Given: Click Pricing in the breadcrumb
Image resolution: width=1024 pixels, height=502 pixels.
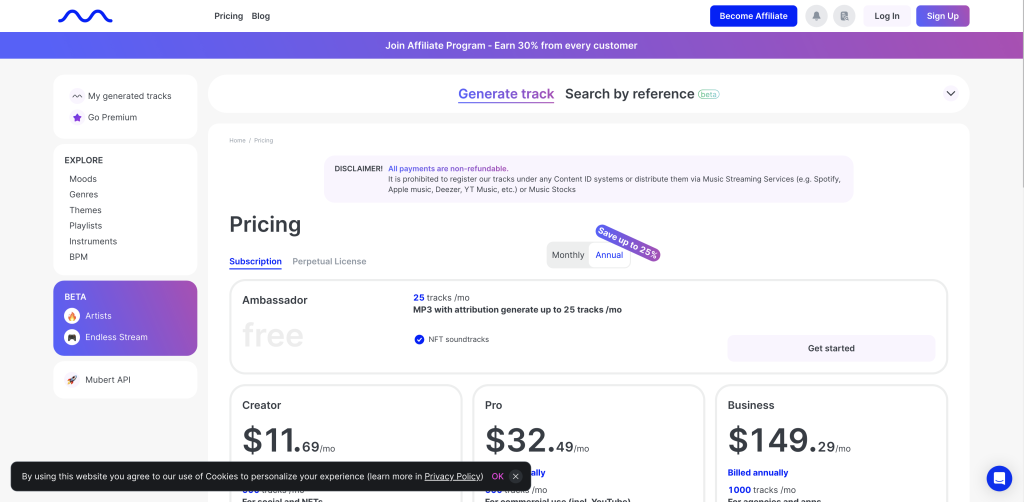Looking at the screenshot, I should 264,141.
